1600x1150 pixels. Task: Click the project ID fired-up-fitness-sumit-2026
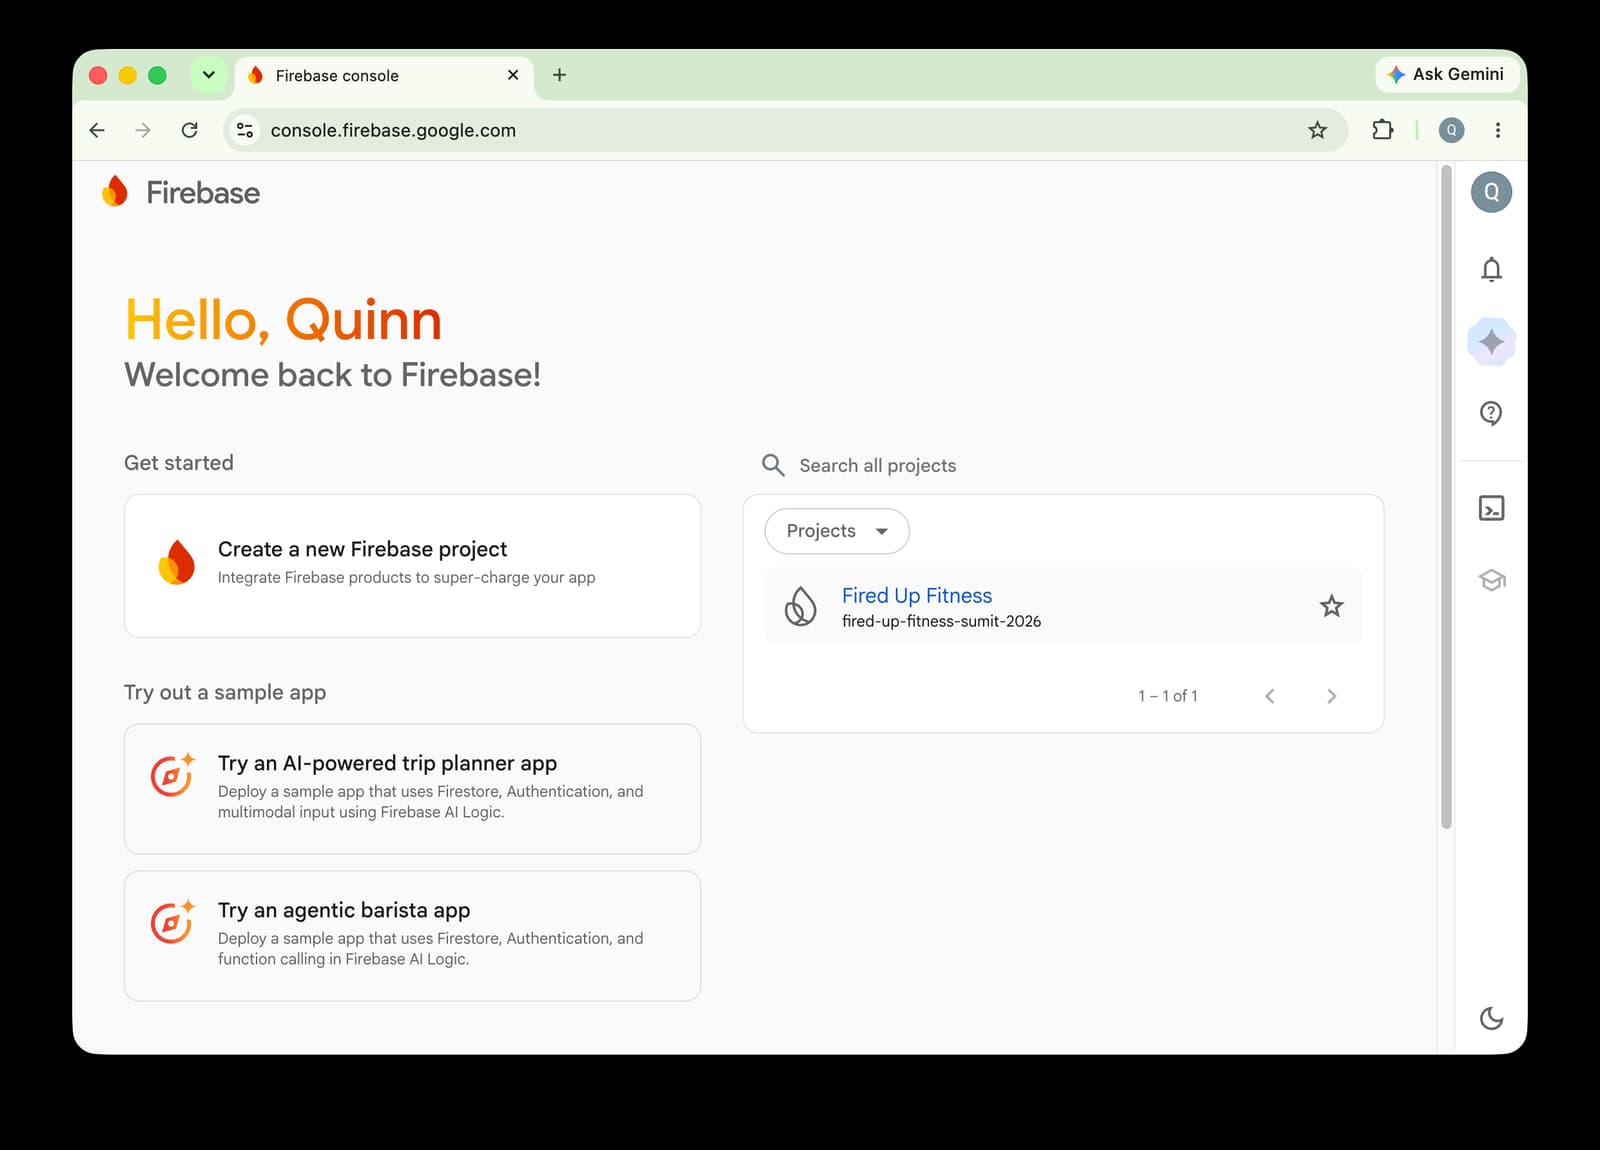click(941, 621)
